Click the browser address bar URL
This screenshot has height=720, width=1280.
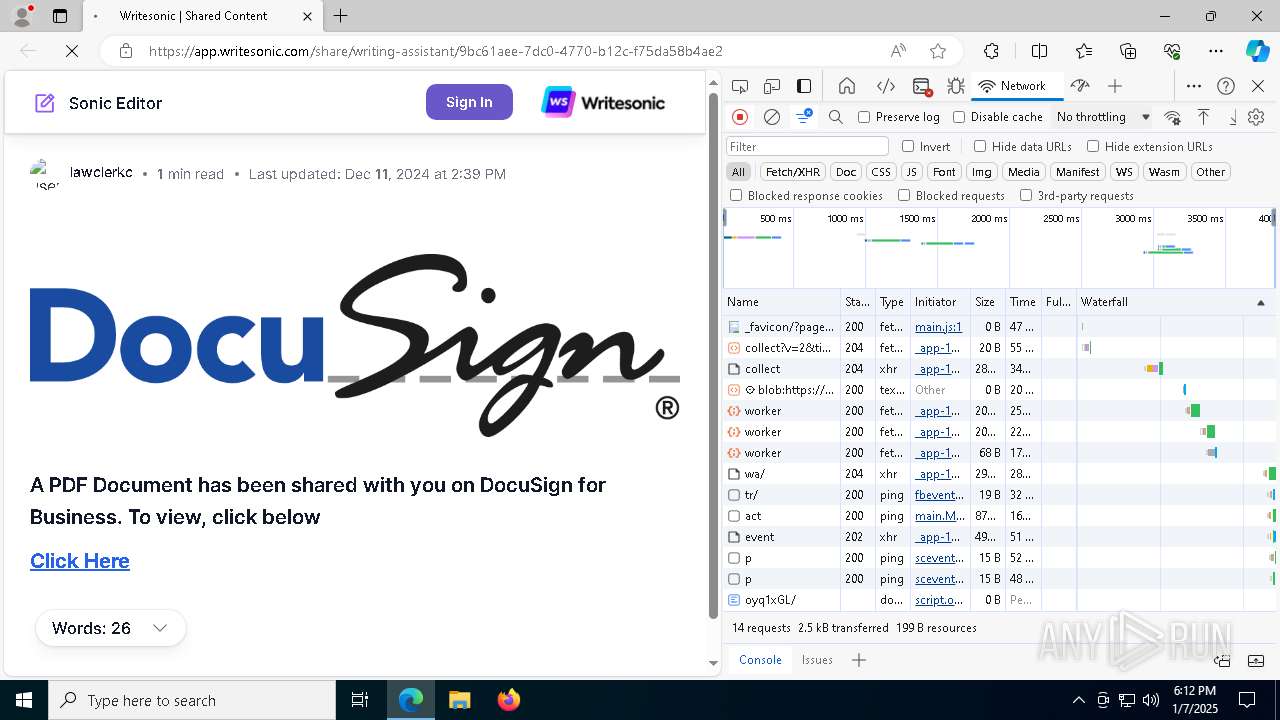(x=435, y=51)
